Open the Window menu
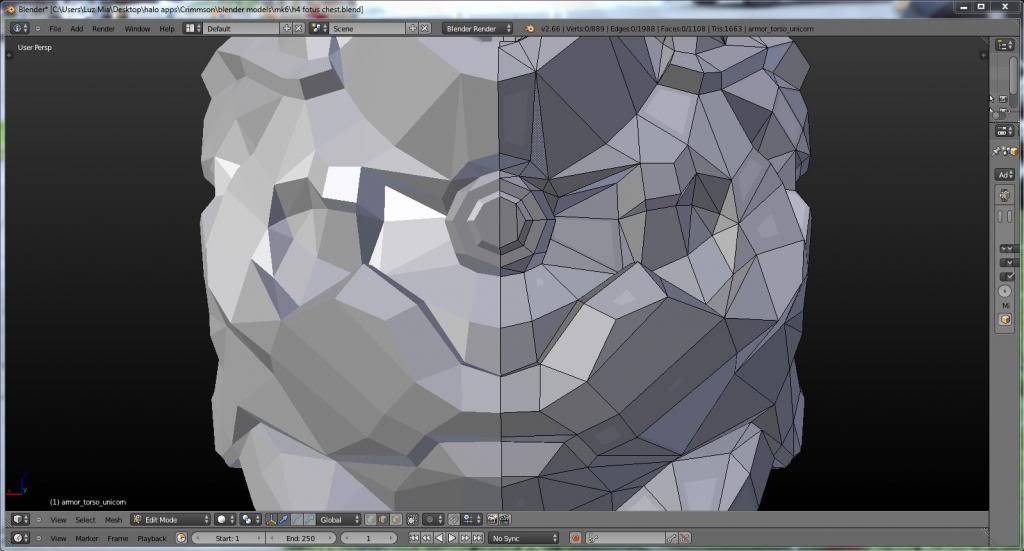Screen dimensions: 1024x551 [137, 29]
